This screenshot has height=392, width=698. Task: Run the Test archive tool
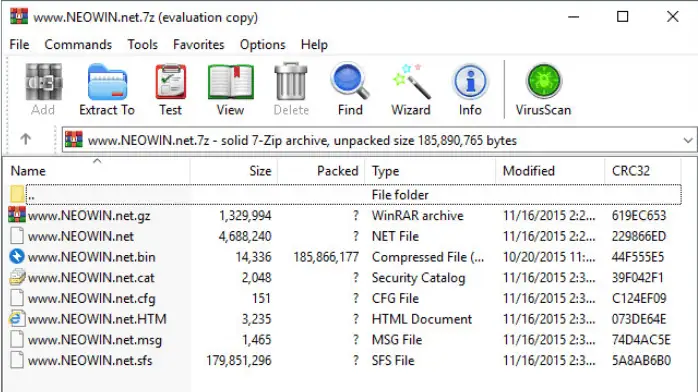(170, 82)
